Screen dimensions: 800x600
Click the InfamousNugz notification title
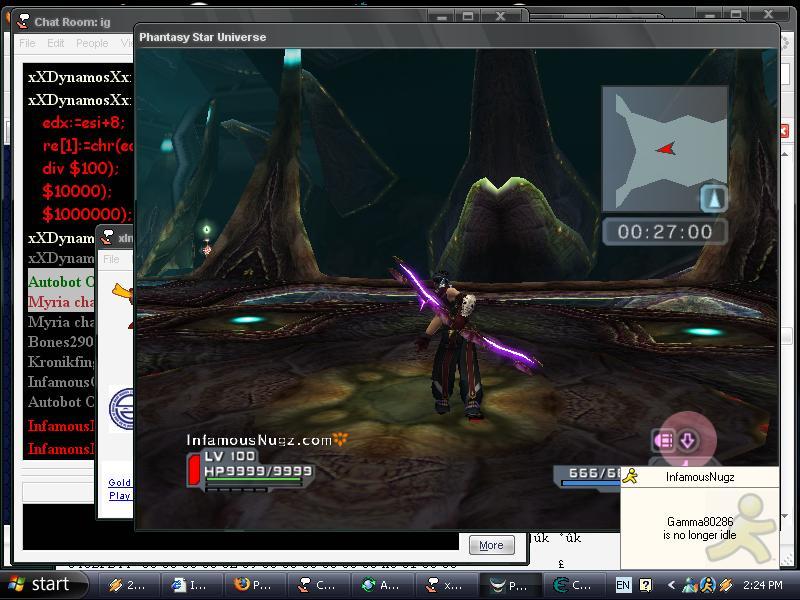[x=700, y=477]
